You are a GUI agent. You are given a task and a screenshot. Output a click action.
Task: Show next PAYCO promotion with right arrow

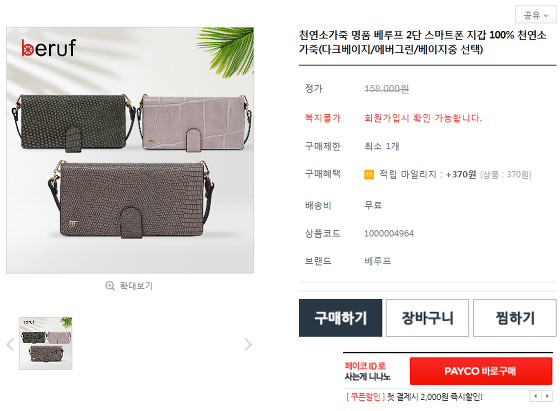(x=547, y=396)
